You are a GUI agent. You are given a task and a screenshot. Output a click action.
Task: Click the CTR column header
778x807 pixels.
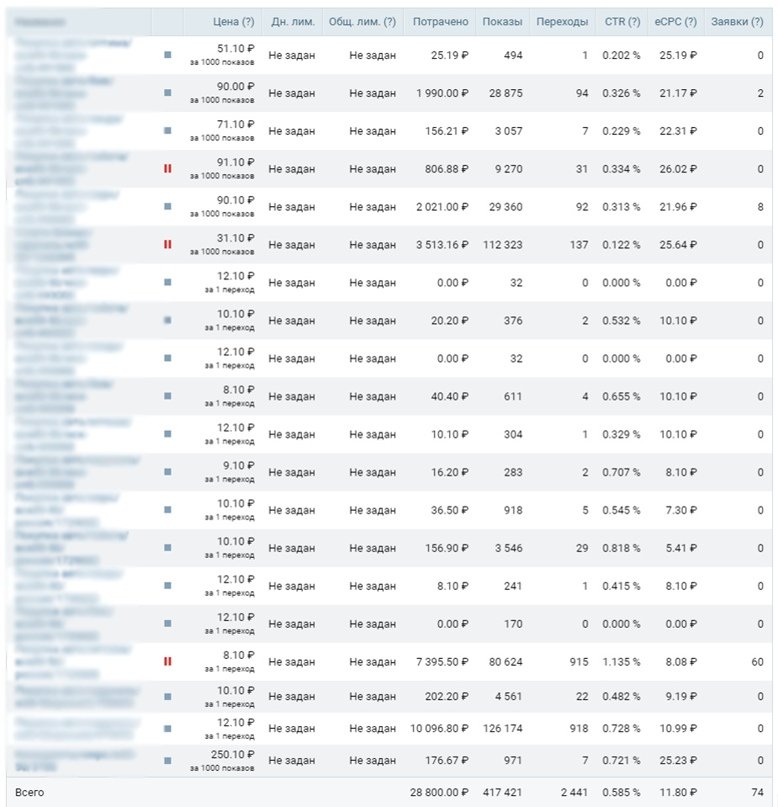[622, 21]
